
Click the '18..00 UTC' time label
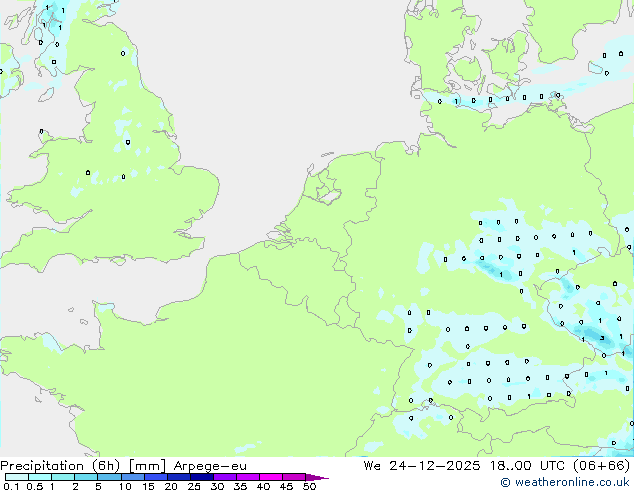coord(527,465)
